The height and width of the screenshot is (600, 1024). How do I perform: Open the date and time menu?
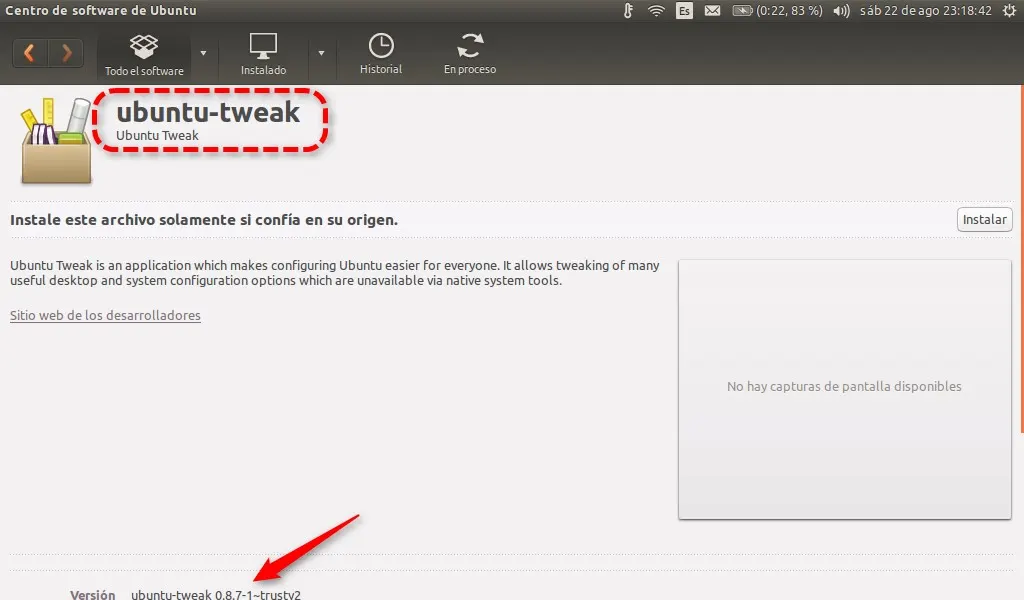[925, 11]
